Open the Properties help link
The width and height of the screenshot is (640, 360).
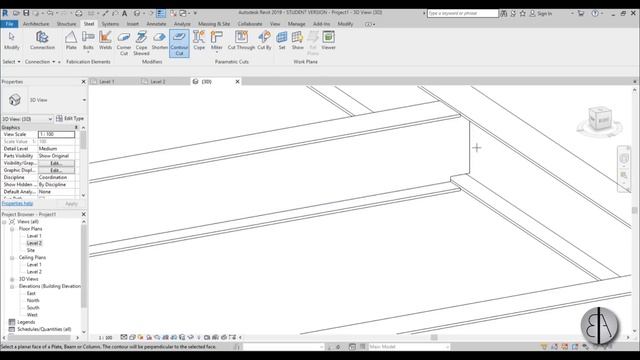18,203
